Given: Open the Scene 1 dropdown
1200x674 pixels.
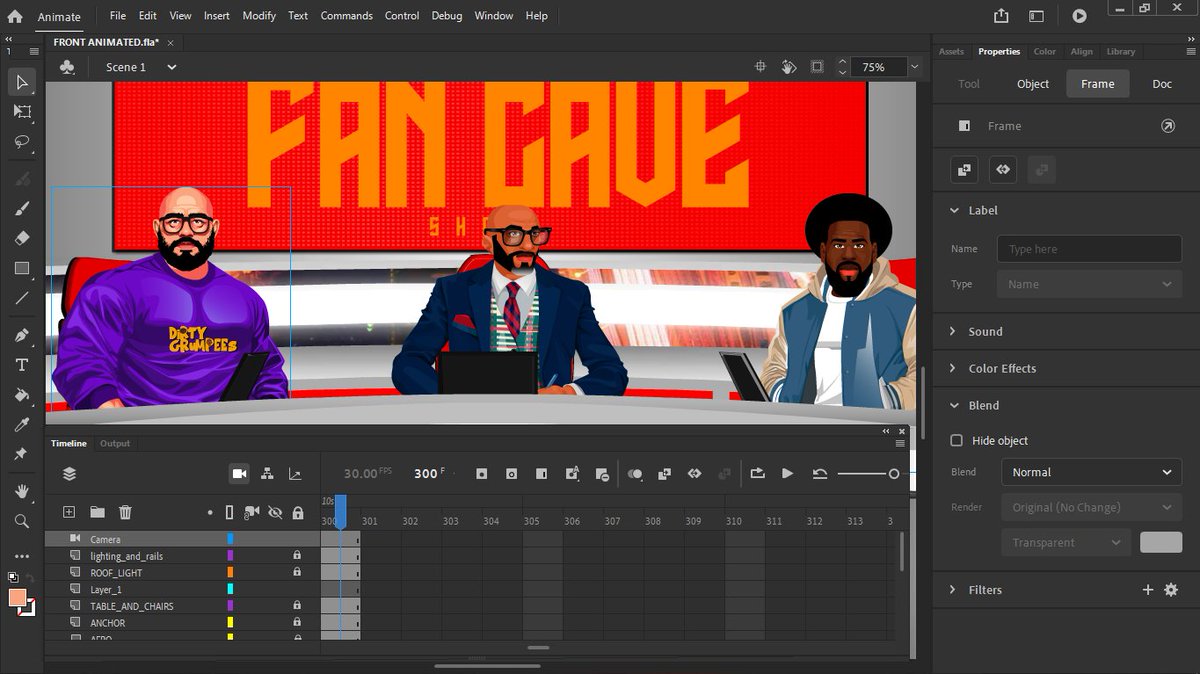Looking at the screenshot, I should 172,67.
